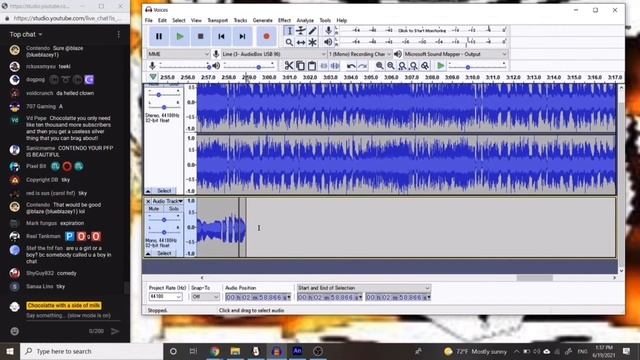Image resolution: width=640 pixels, height=360 pixels.
Task: Redo the last undone action
Action: tap(362, 66)
